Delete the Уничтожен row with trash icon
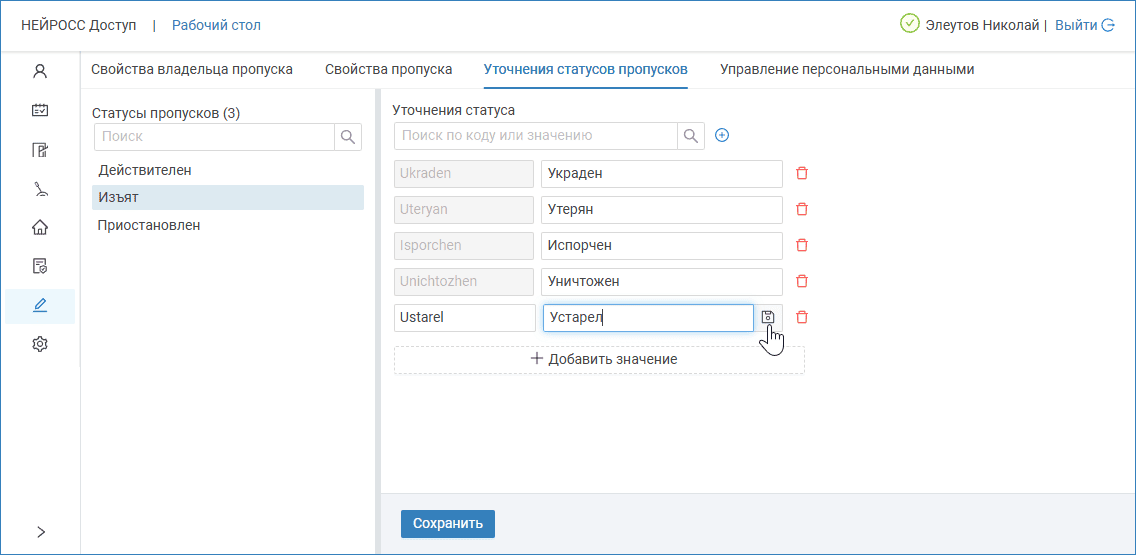This screenshot has width=1136, height=555. (x=801, y=281)
